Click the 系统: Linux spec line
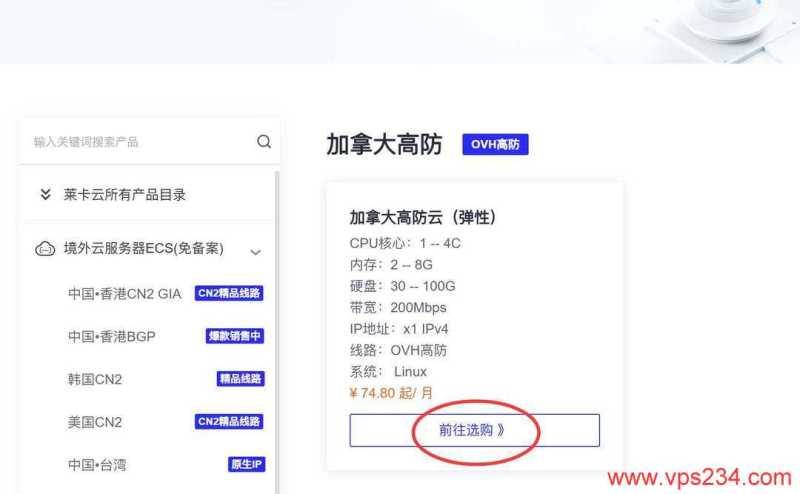Viewport: 800px width, 494px height. (388, 372)
